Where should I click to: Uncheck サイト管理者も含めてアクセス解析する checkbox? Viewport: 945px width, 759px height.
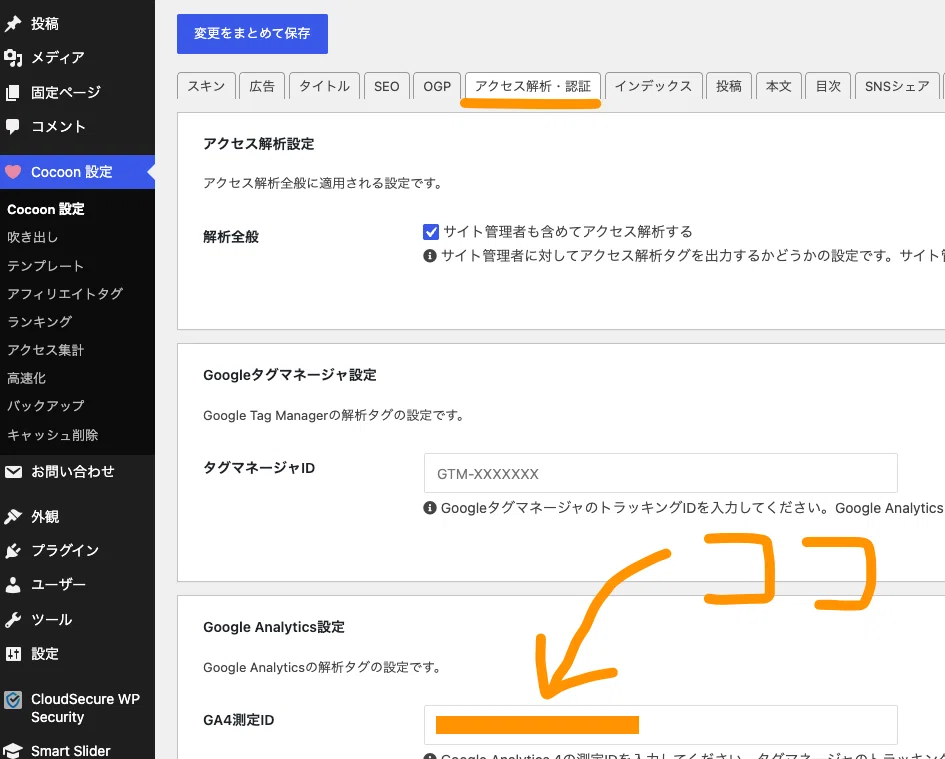pyautogui.click(x=430, y=231)
